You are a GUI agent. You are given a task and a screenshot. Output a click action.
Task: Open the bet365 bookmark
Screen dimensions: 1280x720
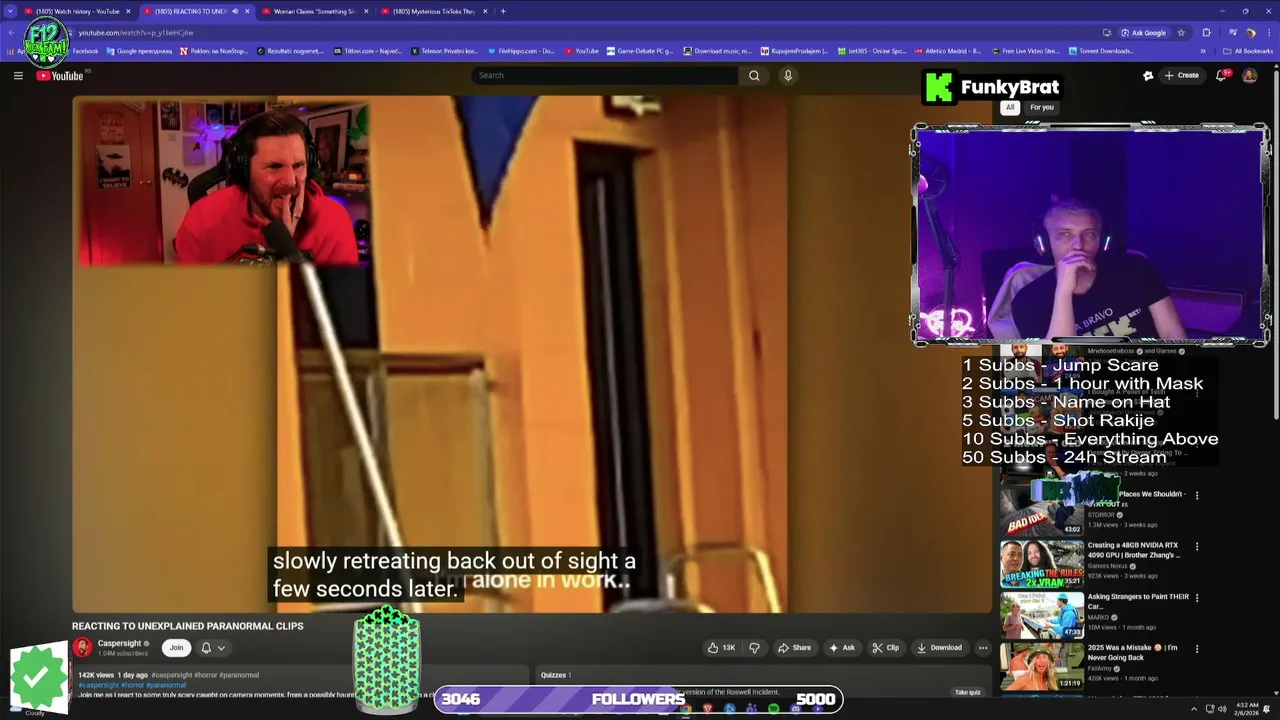point(872,51)
